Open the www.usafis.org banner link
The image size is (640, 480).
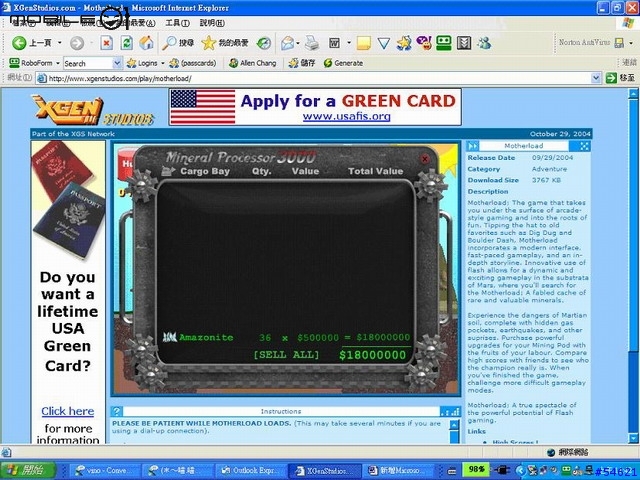[x=346, y=116]
